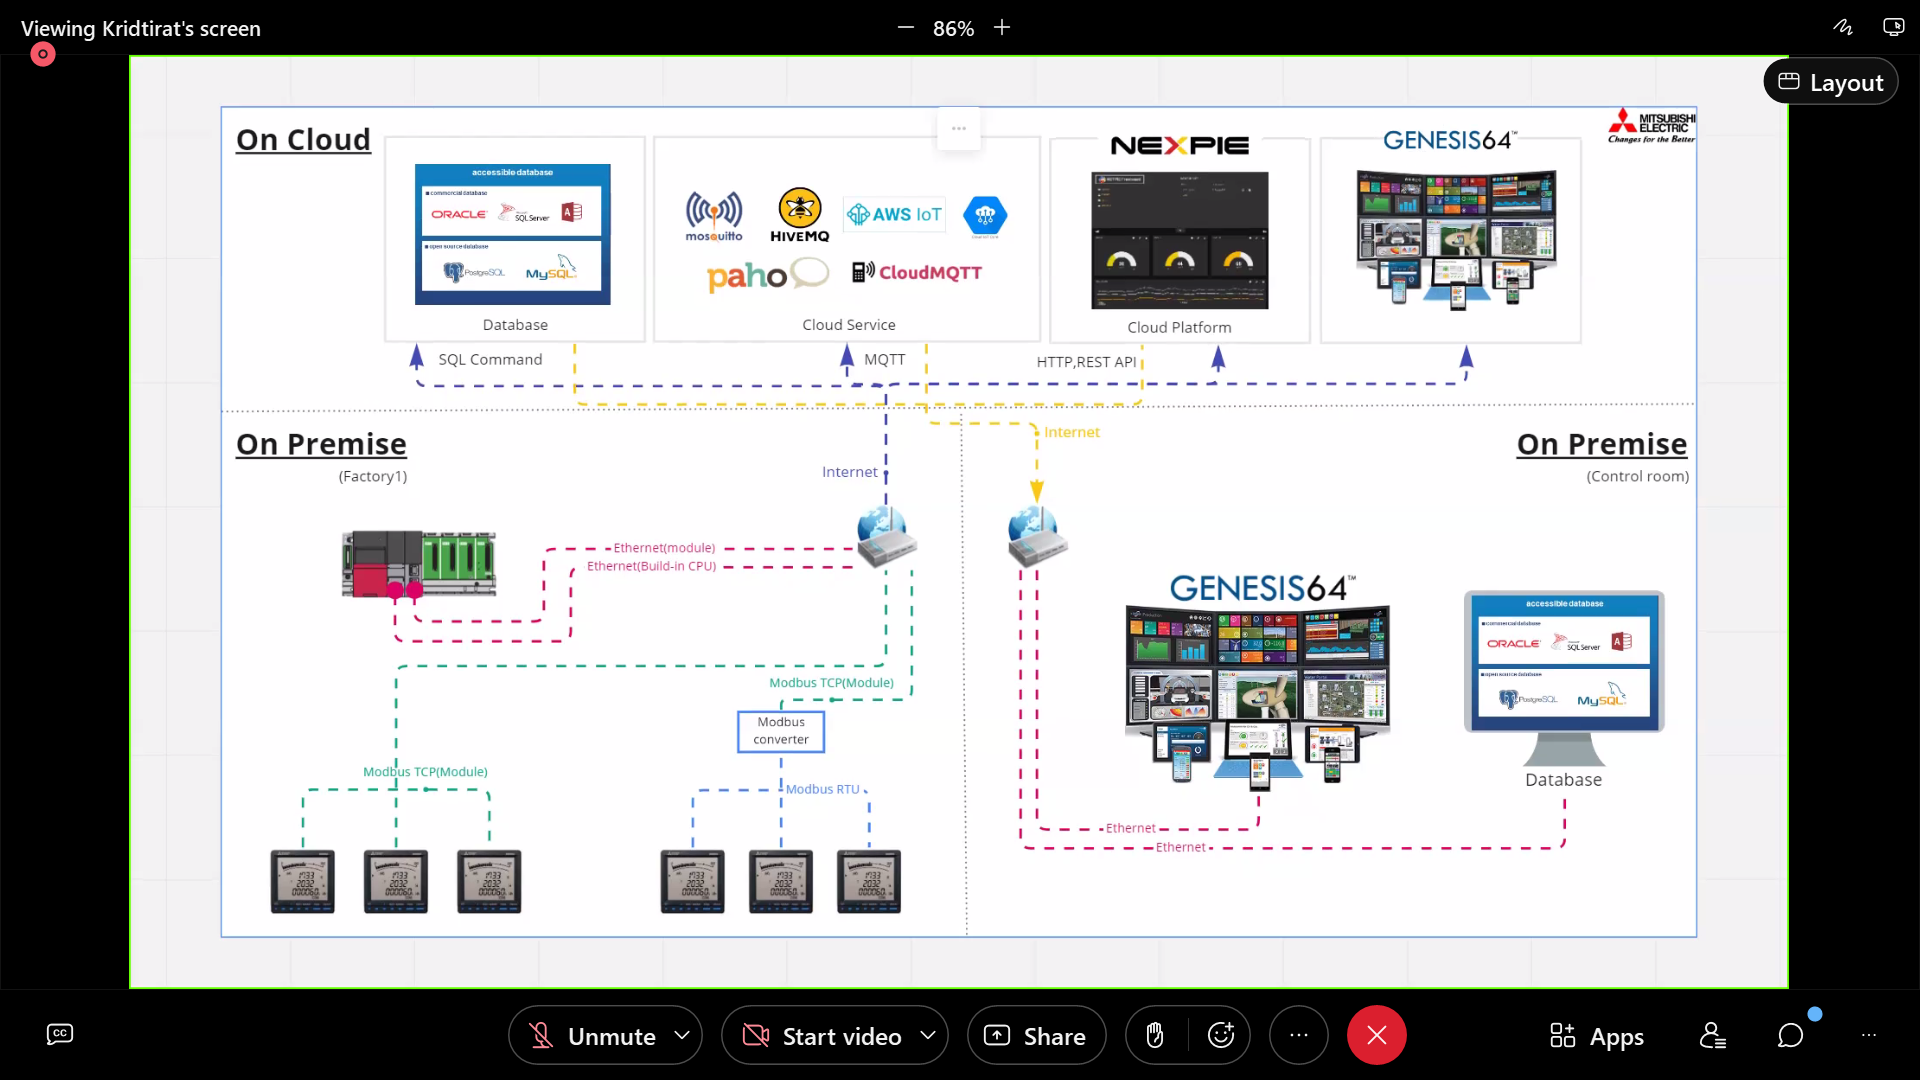Open the chat panel
Viewport: 1920px width, 1080px height.
(1791, 1036)
